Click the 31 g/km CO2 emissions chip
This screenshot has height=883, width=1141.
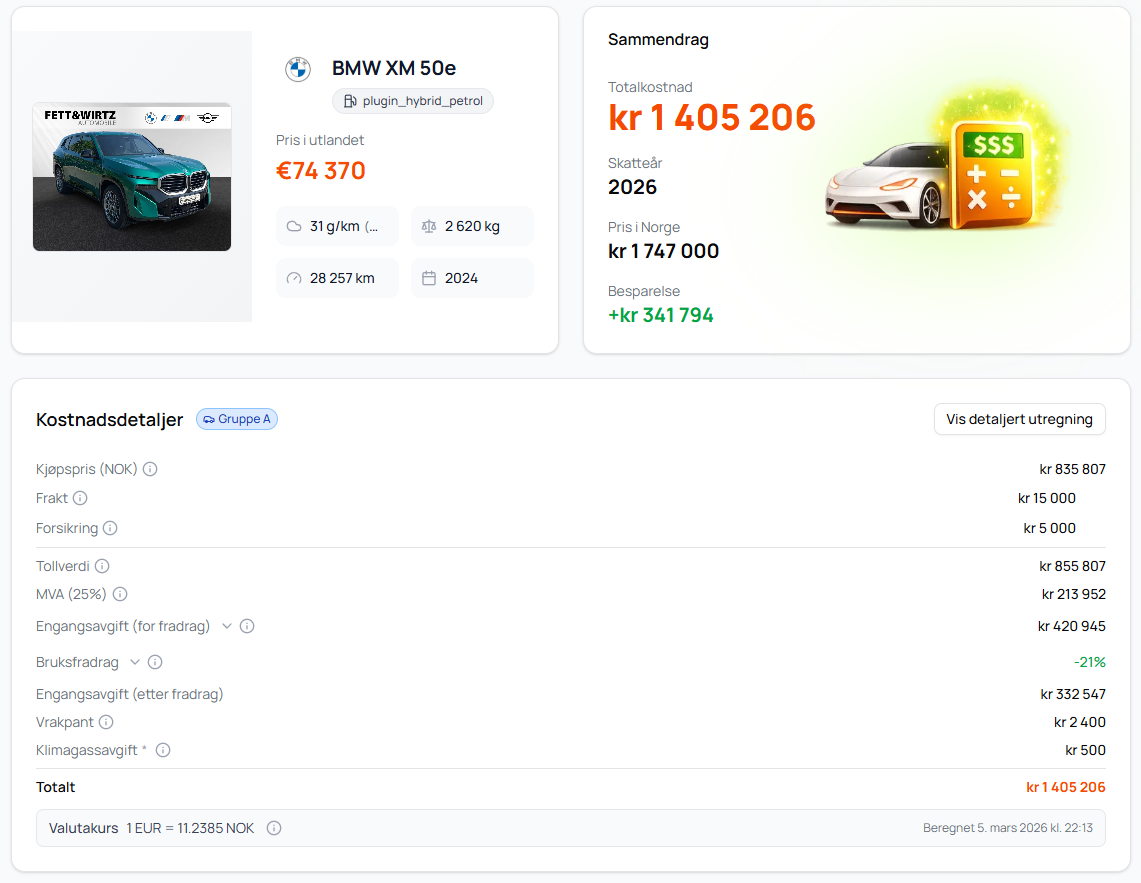[x=337, y=226]
